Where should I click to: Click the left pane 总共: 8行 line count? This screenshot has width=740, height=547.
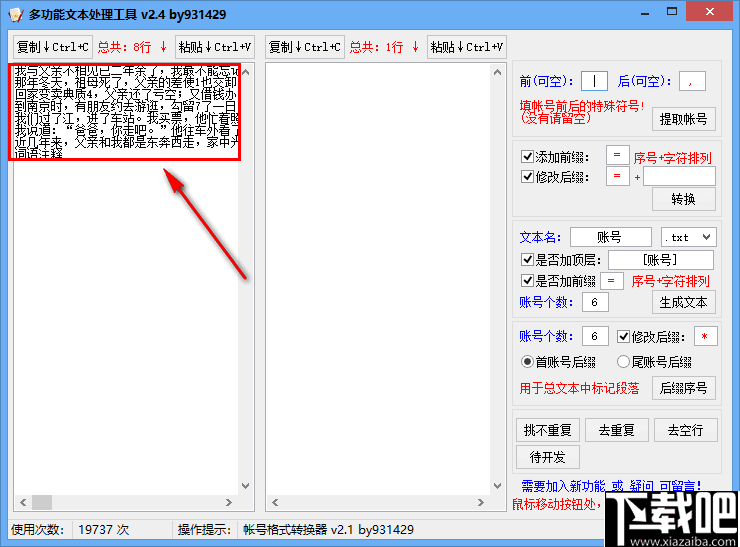coord(132,47)
